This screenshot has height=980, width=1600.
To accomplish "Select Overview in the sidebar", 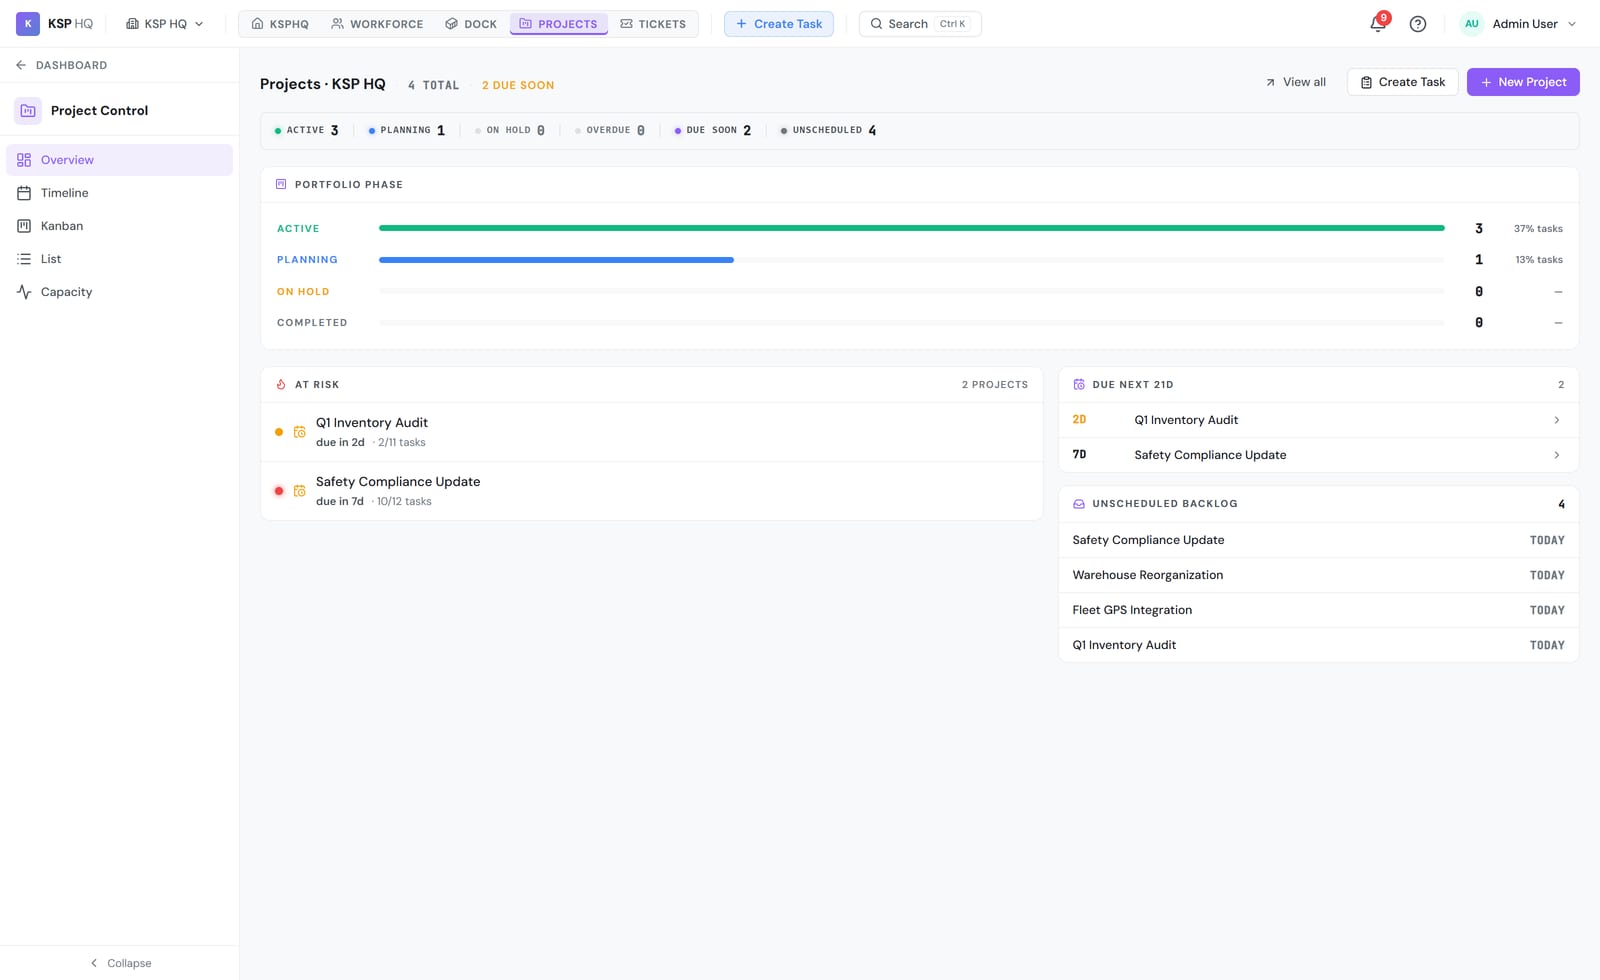I will [x=120, y=160].
